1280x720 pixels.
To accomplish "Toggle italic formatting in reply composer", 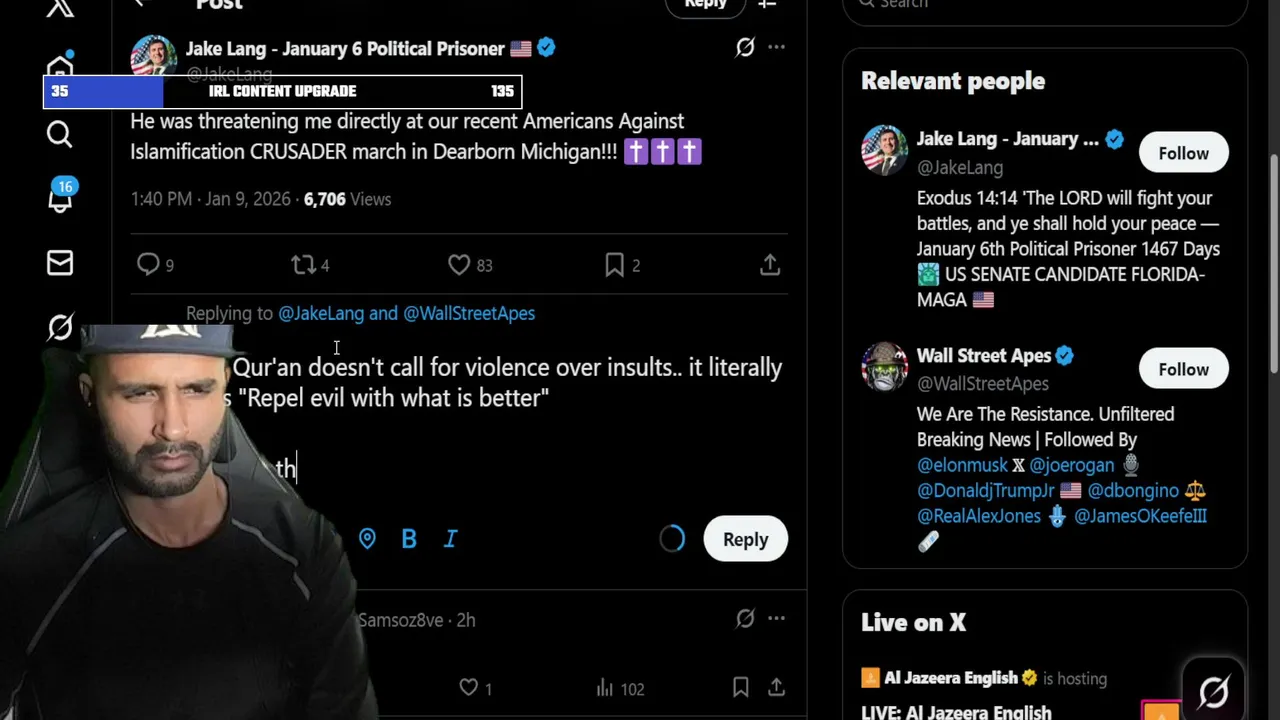I will click(x=450, y=539).
